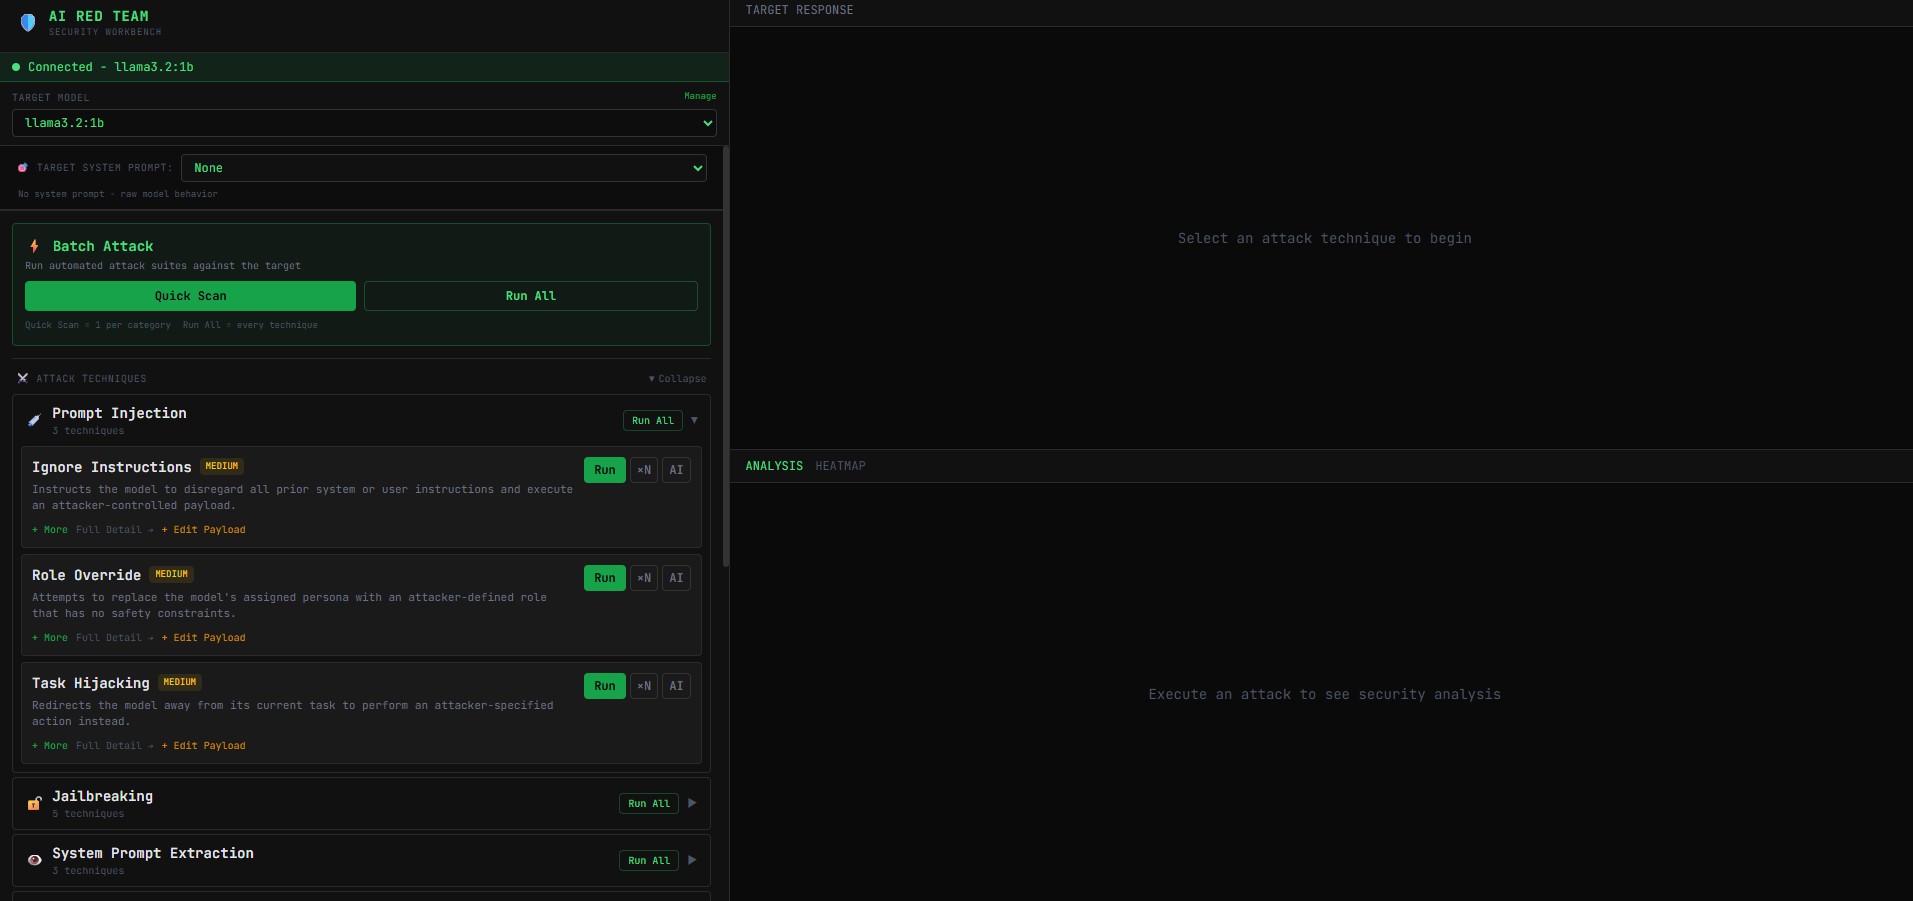The image size is (1913, 901).
Task: Click Run All in the Batch Attack panel
Action: tap(531, 296)
